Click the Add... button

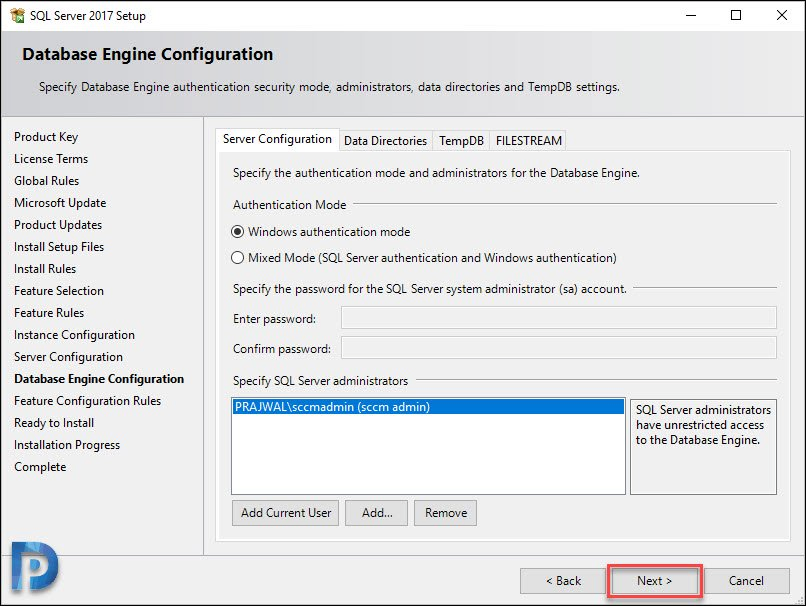(x=377, y=513)
